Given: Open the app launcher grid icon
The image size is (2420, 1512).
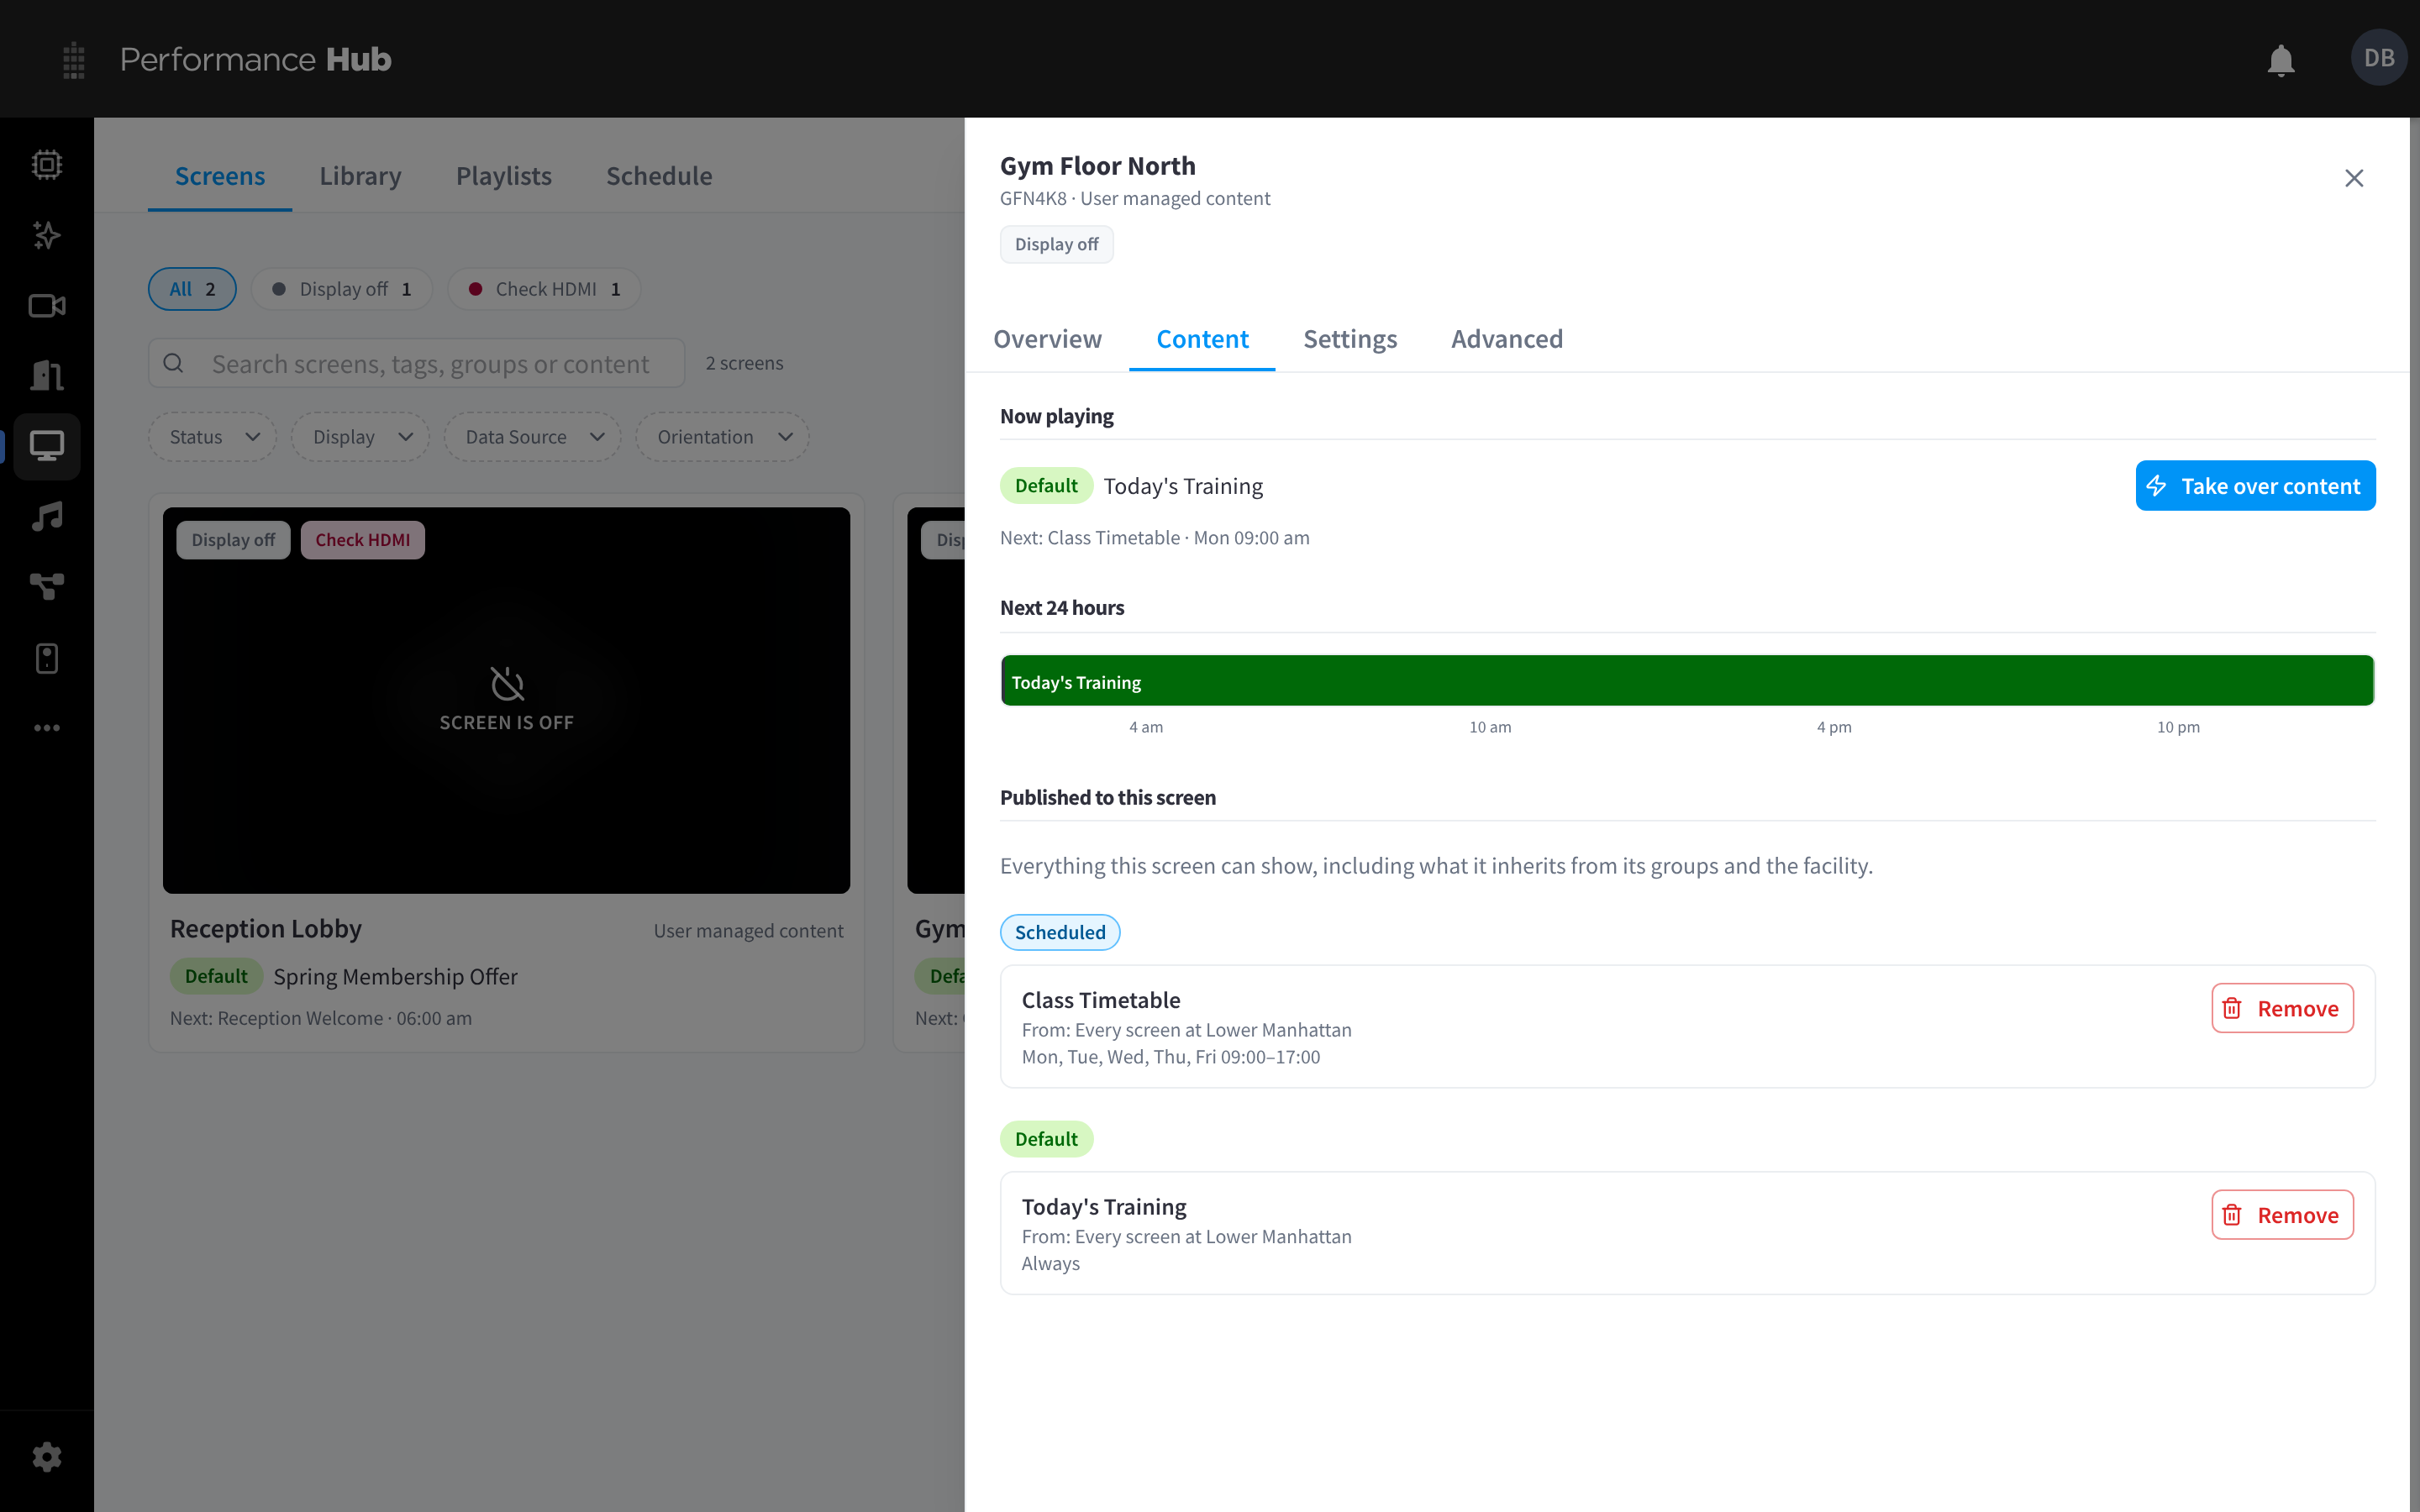Looking at the screenshot, I should [x=73, y=60].
